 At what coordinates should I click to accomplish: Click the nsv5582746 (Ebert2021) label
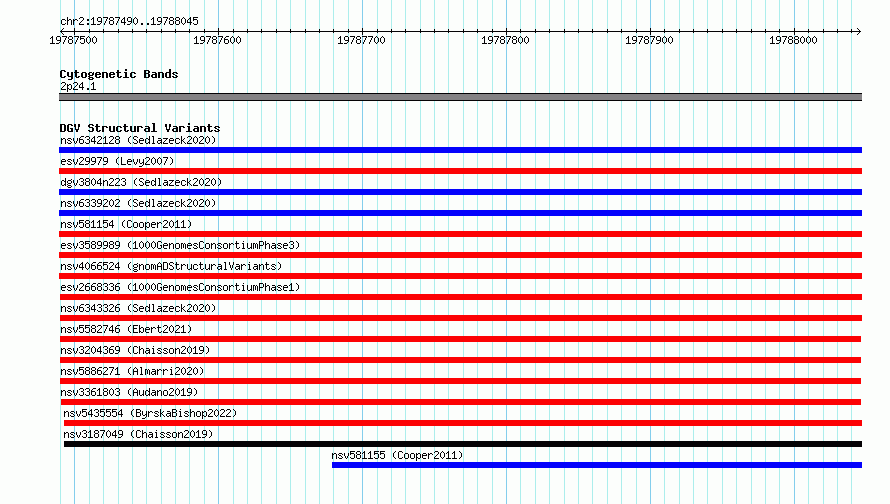click(126, 329)
